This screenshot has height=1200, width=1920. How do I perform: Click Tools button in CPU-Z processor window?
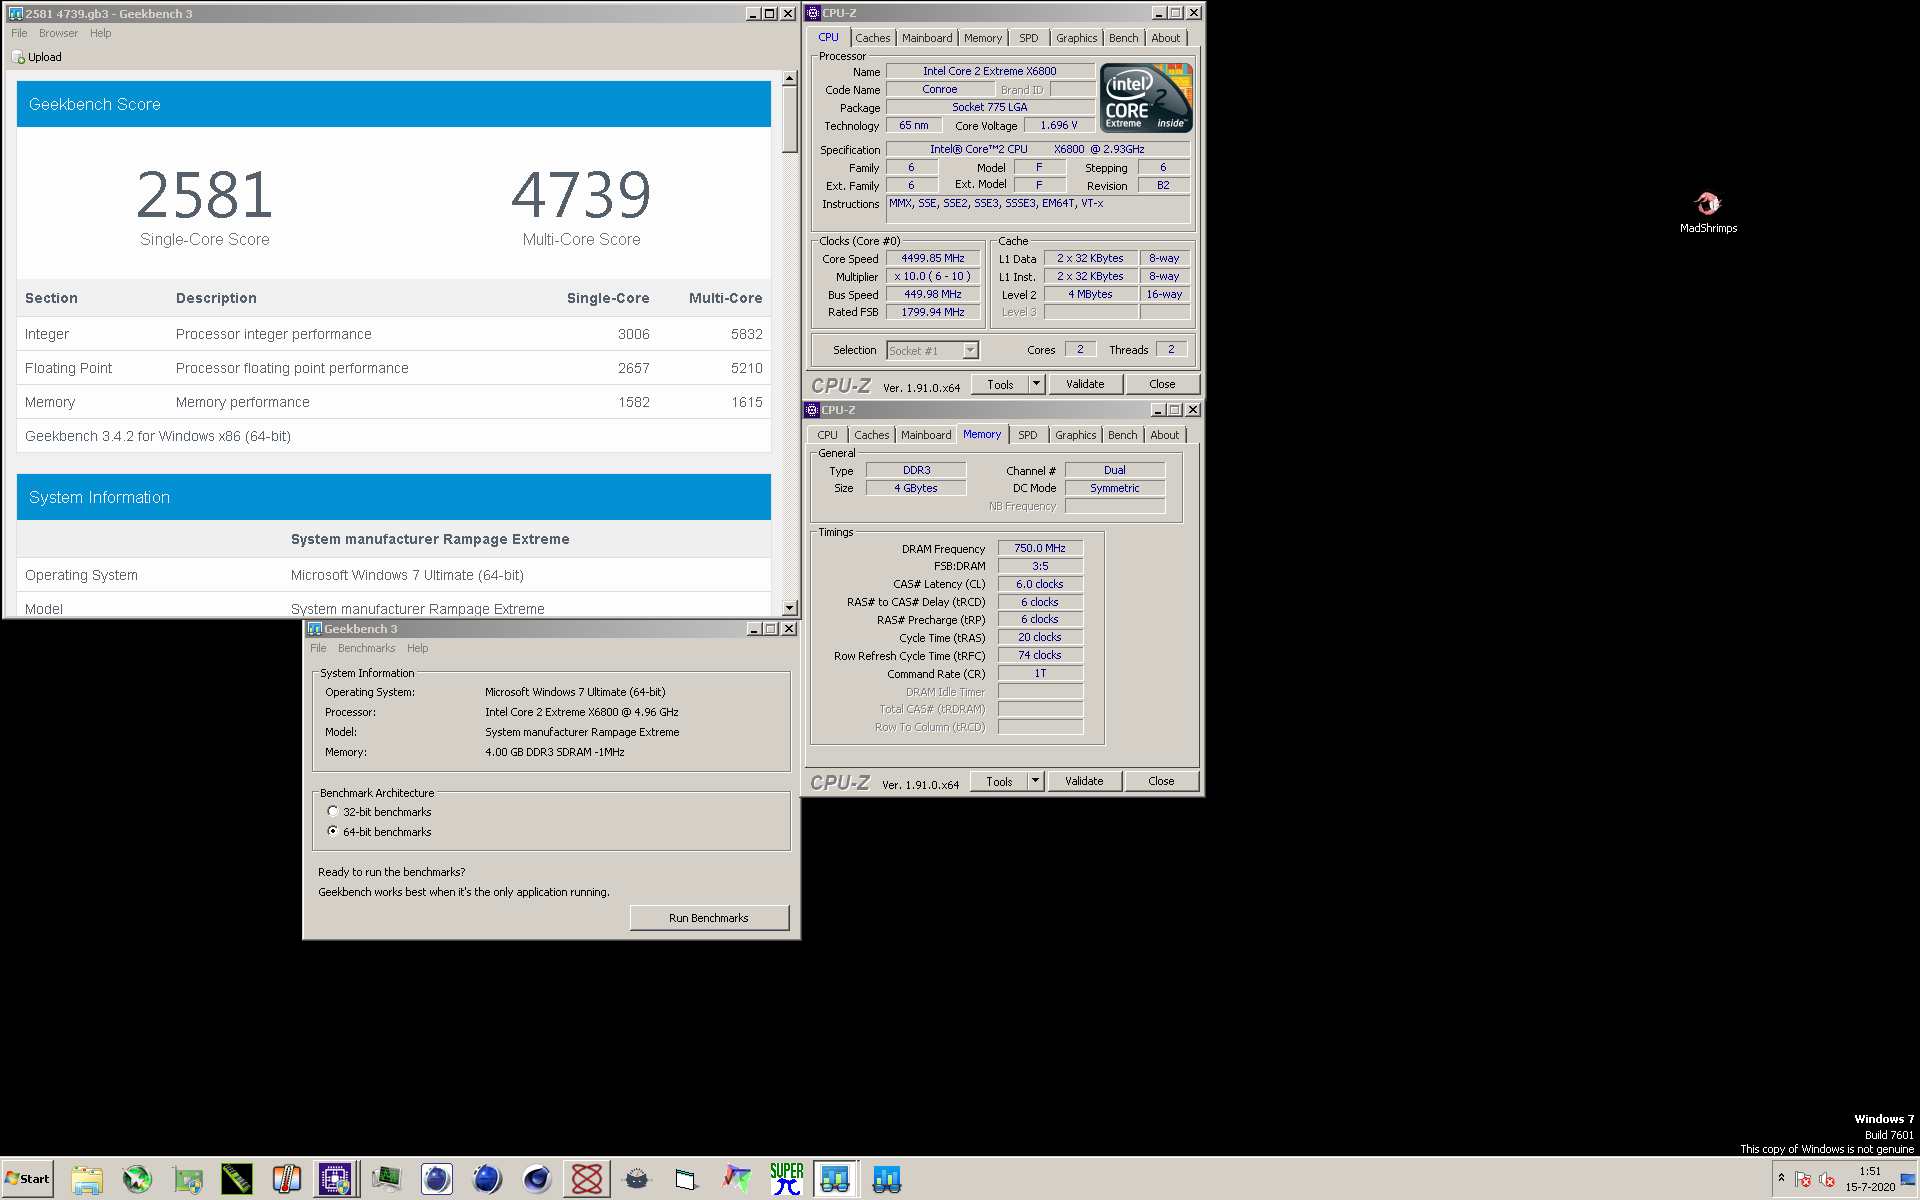click(x=1000, y=384)
